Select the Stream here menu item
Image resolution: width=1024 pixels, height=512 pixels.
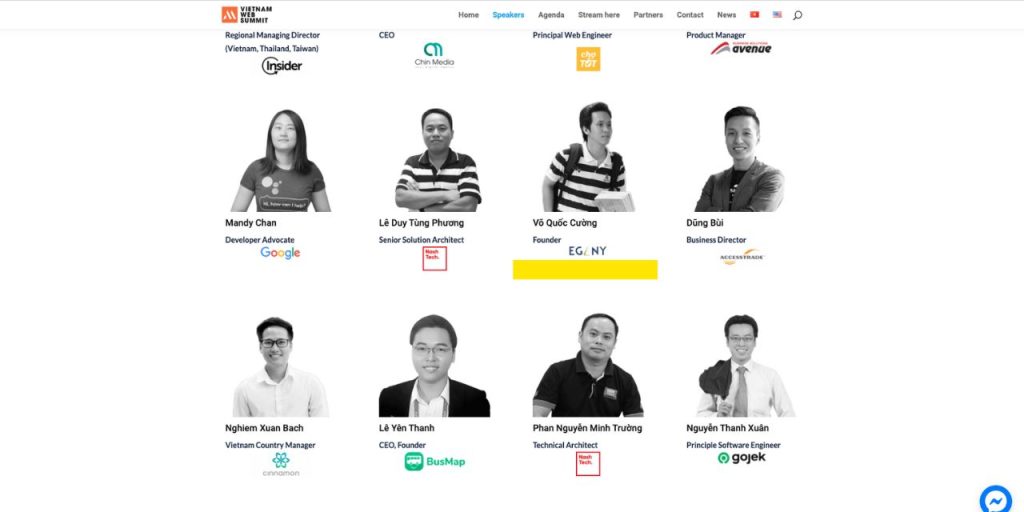click(599, 14)
